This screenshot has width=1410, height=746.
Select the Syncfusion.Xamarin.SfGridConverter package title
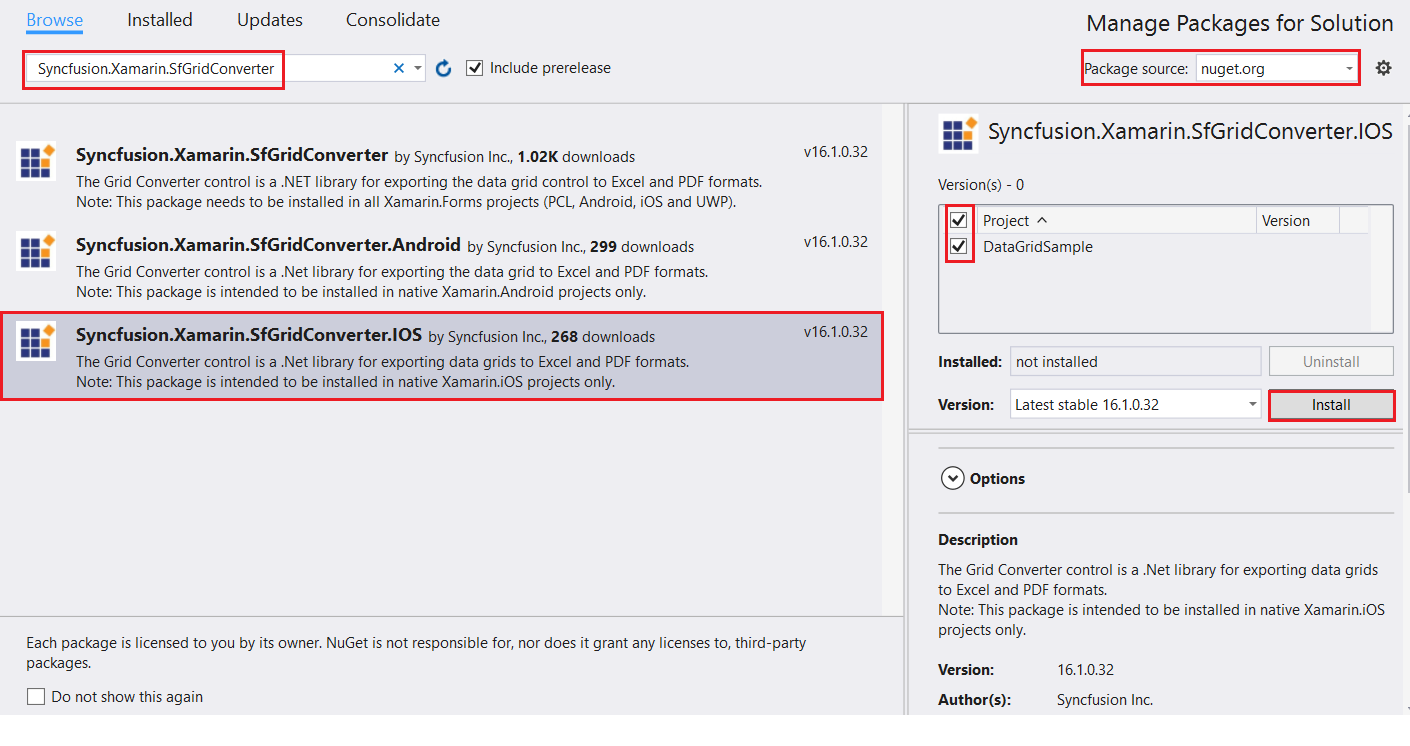coord(232,155)
